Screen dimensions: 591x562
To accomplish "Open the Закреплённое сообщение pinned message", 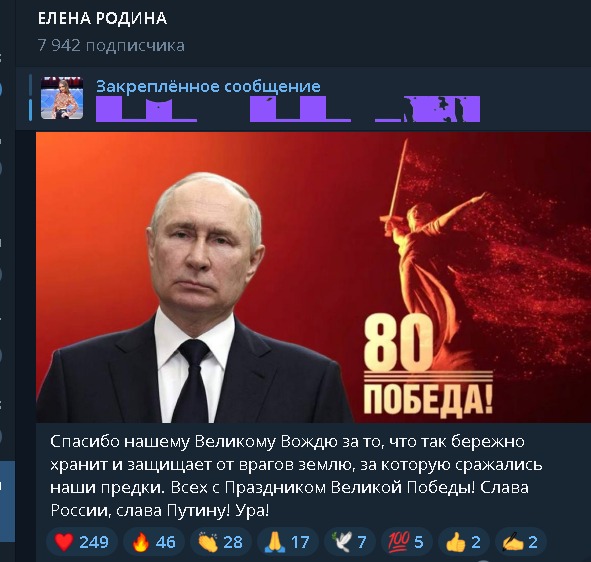I will [208, 86].
